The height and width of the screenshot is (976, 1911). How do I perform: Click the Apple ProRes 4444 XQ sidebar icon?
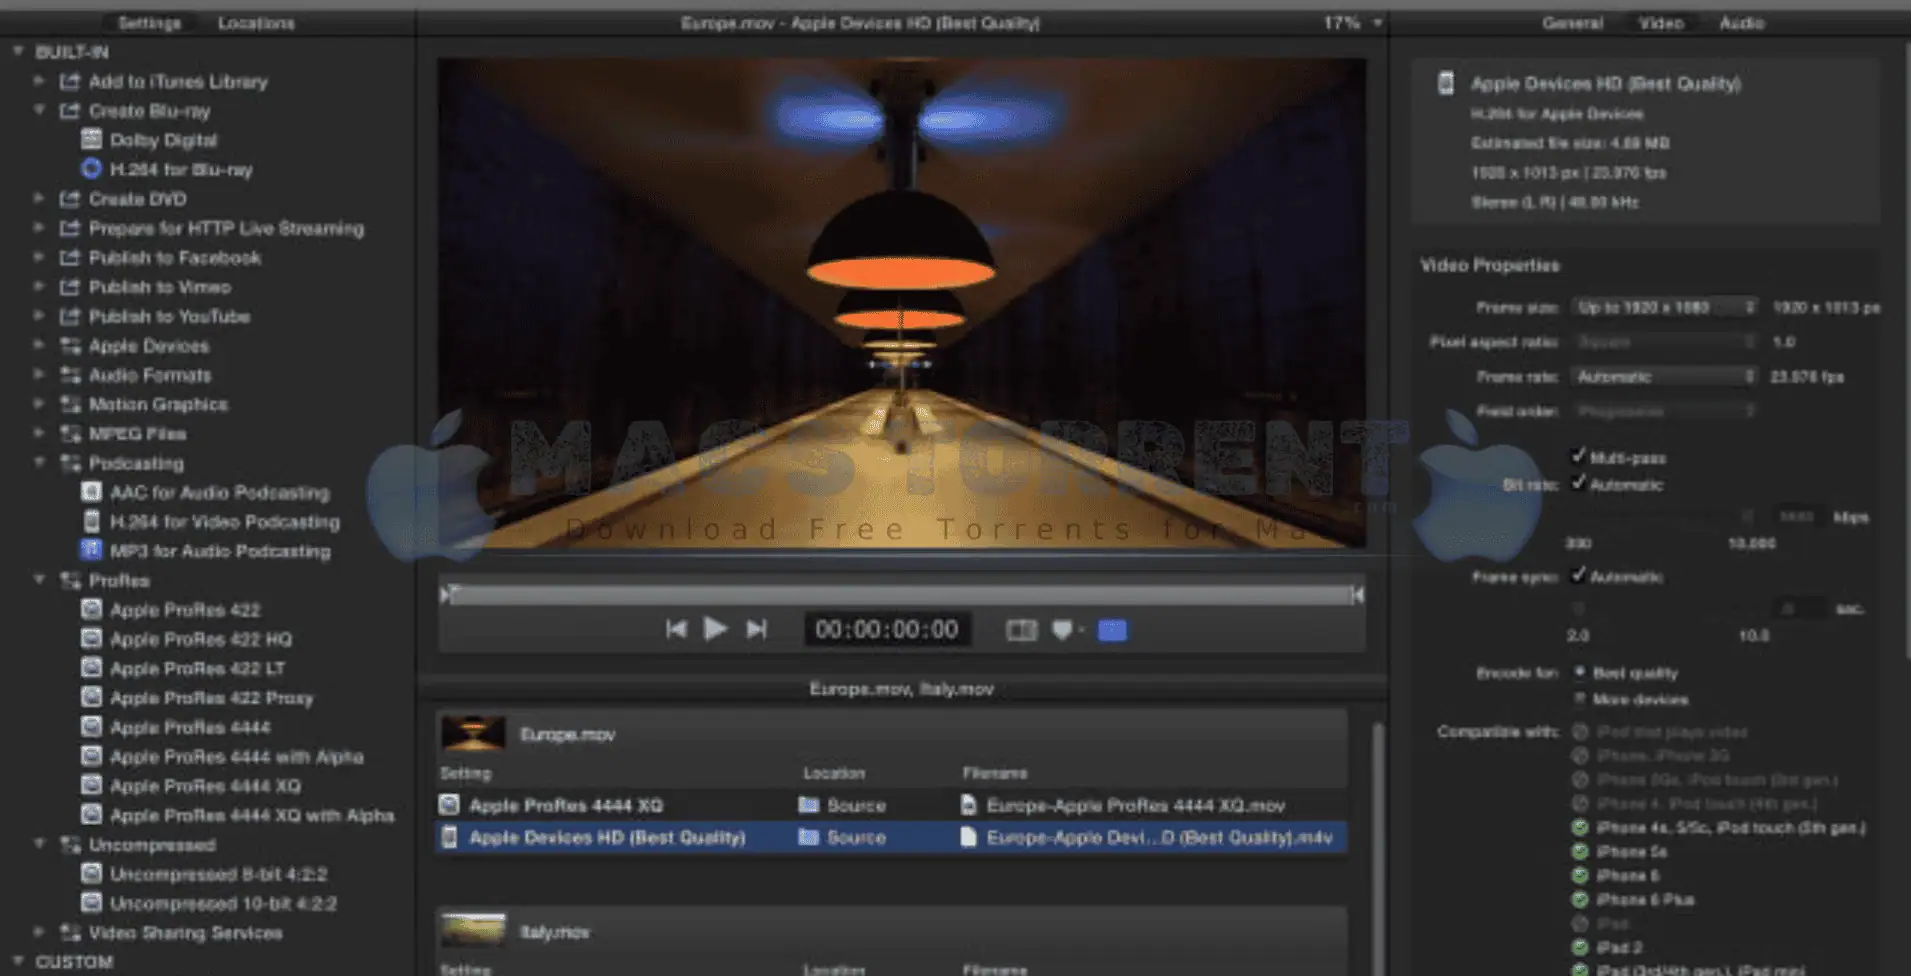tap(91, 785)
